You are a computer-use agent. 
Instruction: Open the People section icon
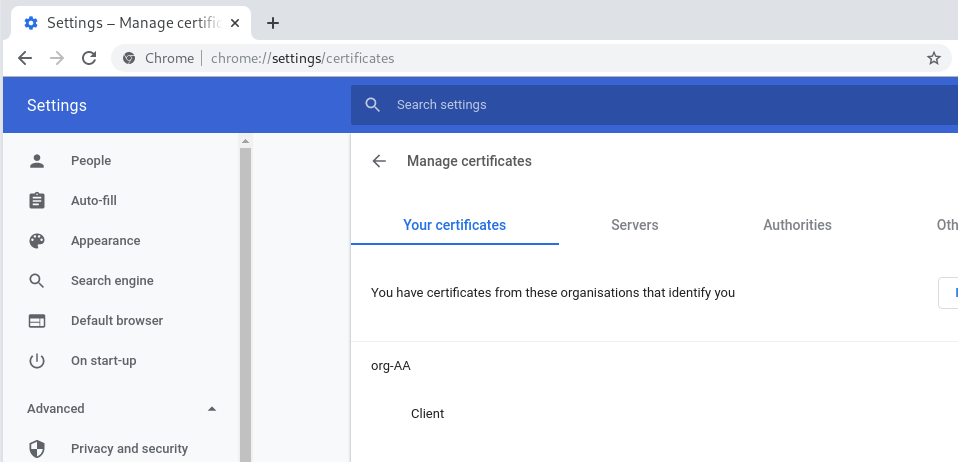37,161
